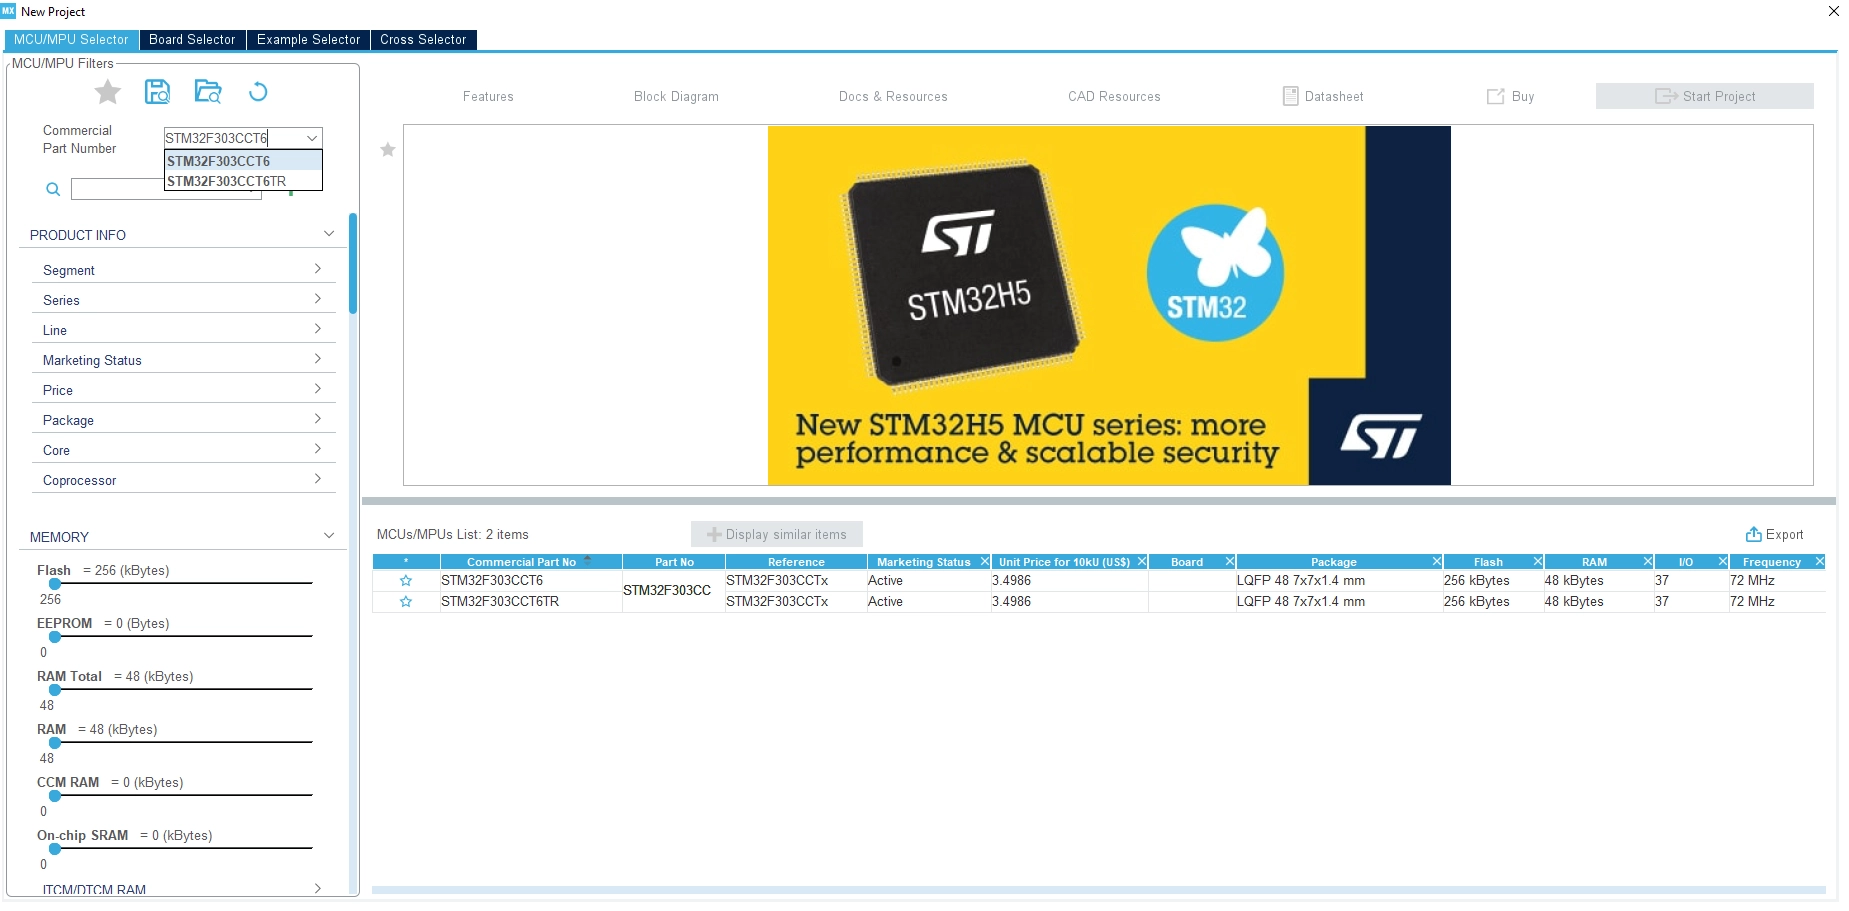This screenshot has width=1849, height=911.
Task: Click the STM32H5 promotional banner
Action: [x=1109, y=305]
